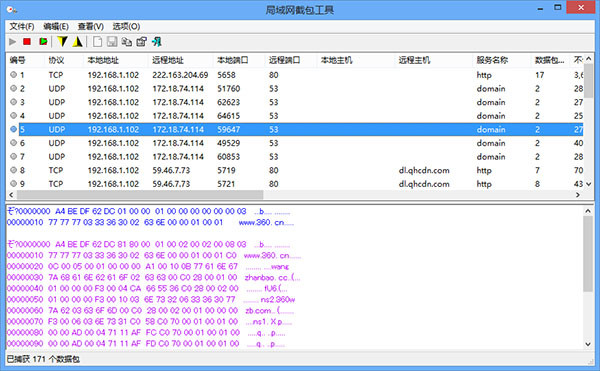Click the green restart capture icon
This screenshot has width=600, height=371.
pos(43,42)
